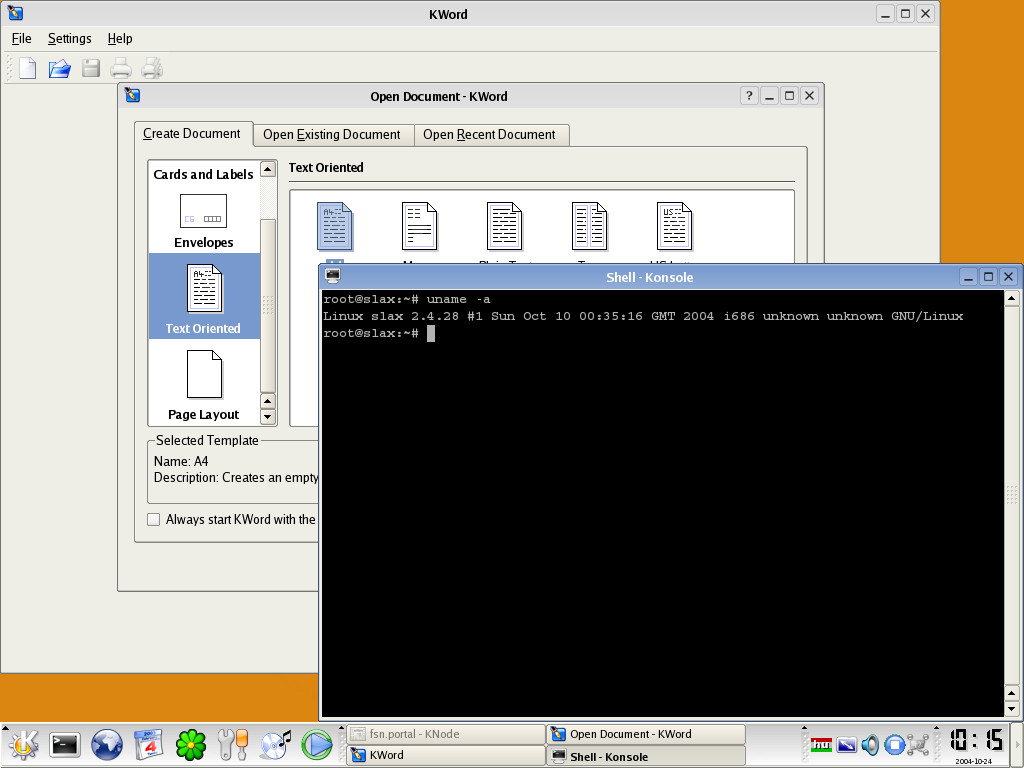Screen dimensions: 1024x768
Task: Select the A4 template thumbnail
Action: (x=335, y=226)
